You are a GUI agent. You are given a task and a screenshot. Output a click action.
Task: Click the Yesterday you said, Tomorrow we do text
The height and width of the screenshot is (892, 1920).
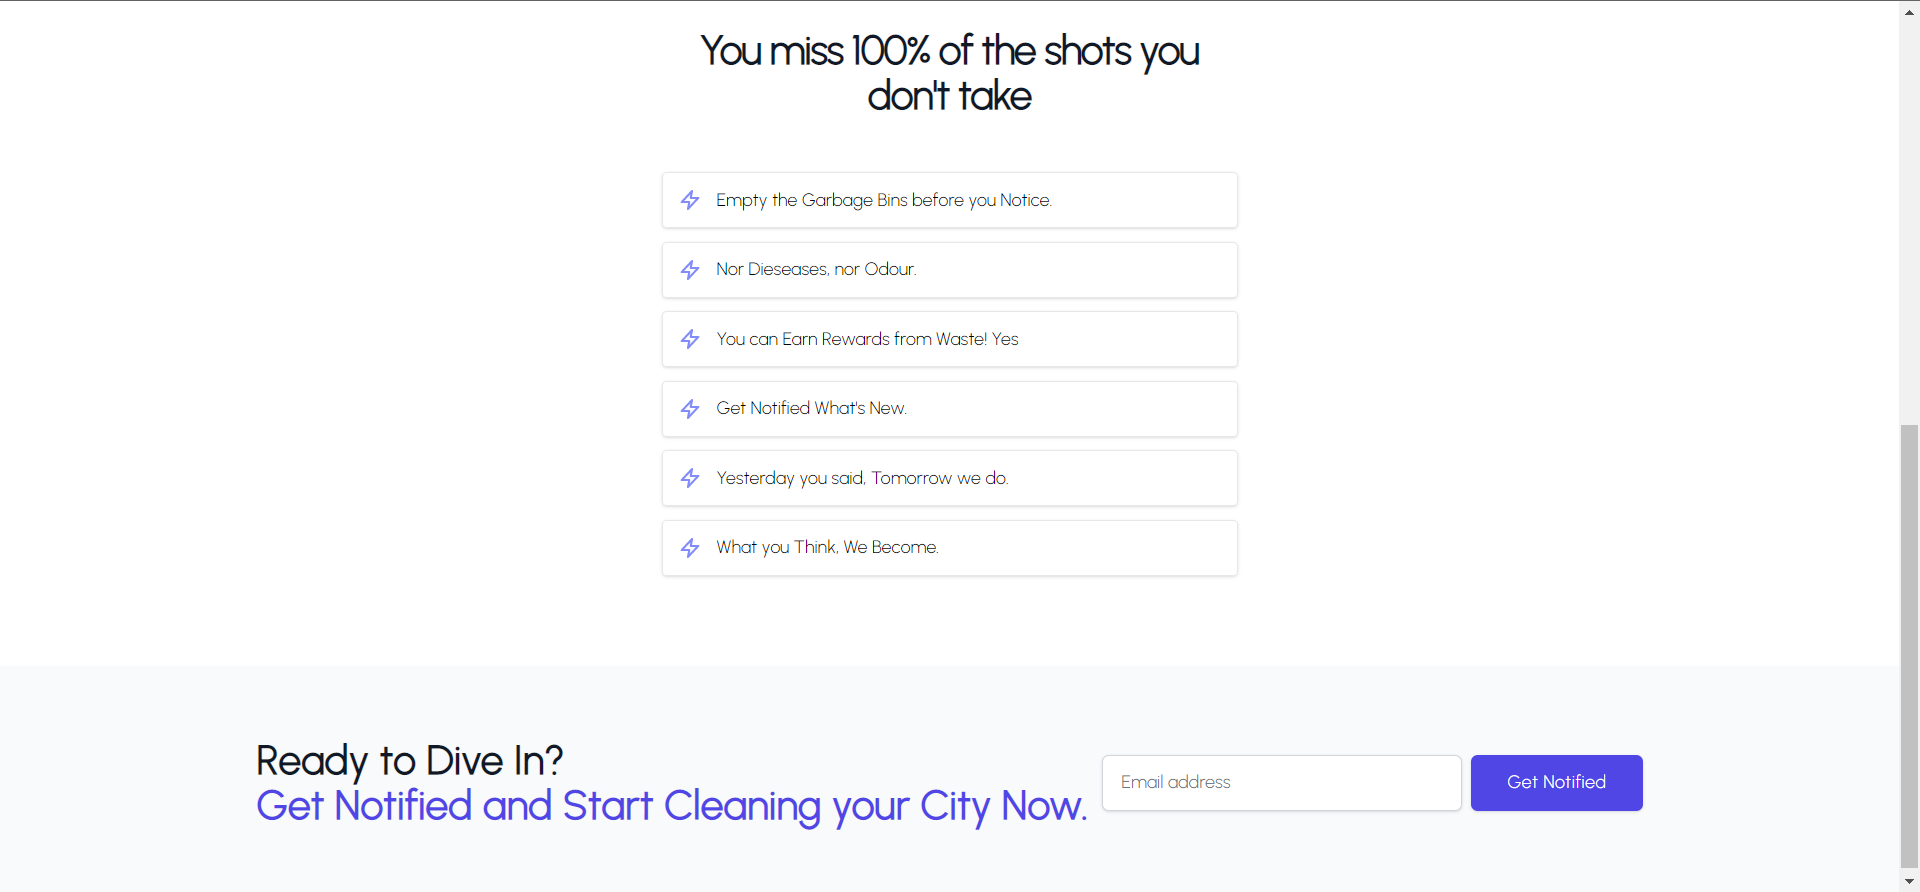[x=862, y=478]
